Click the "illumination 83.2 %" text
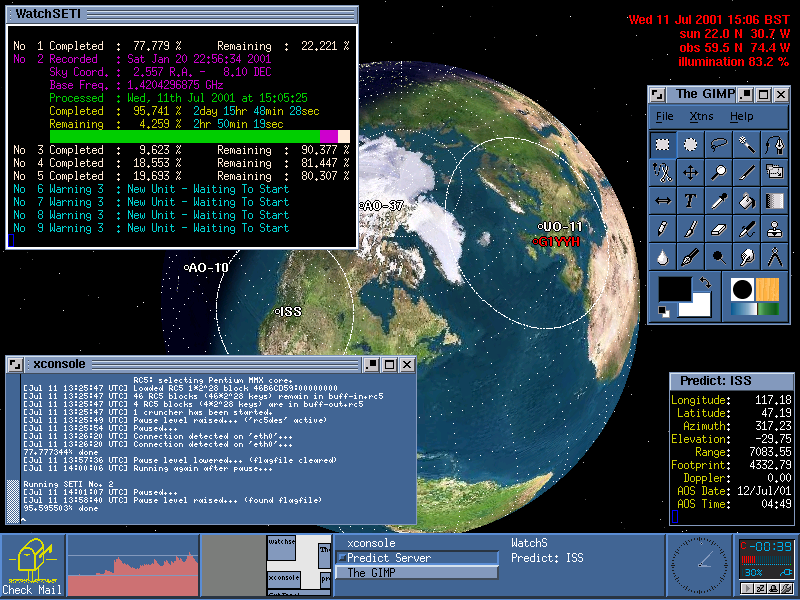The image size is (800, 600). [734, 62]
